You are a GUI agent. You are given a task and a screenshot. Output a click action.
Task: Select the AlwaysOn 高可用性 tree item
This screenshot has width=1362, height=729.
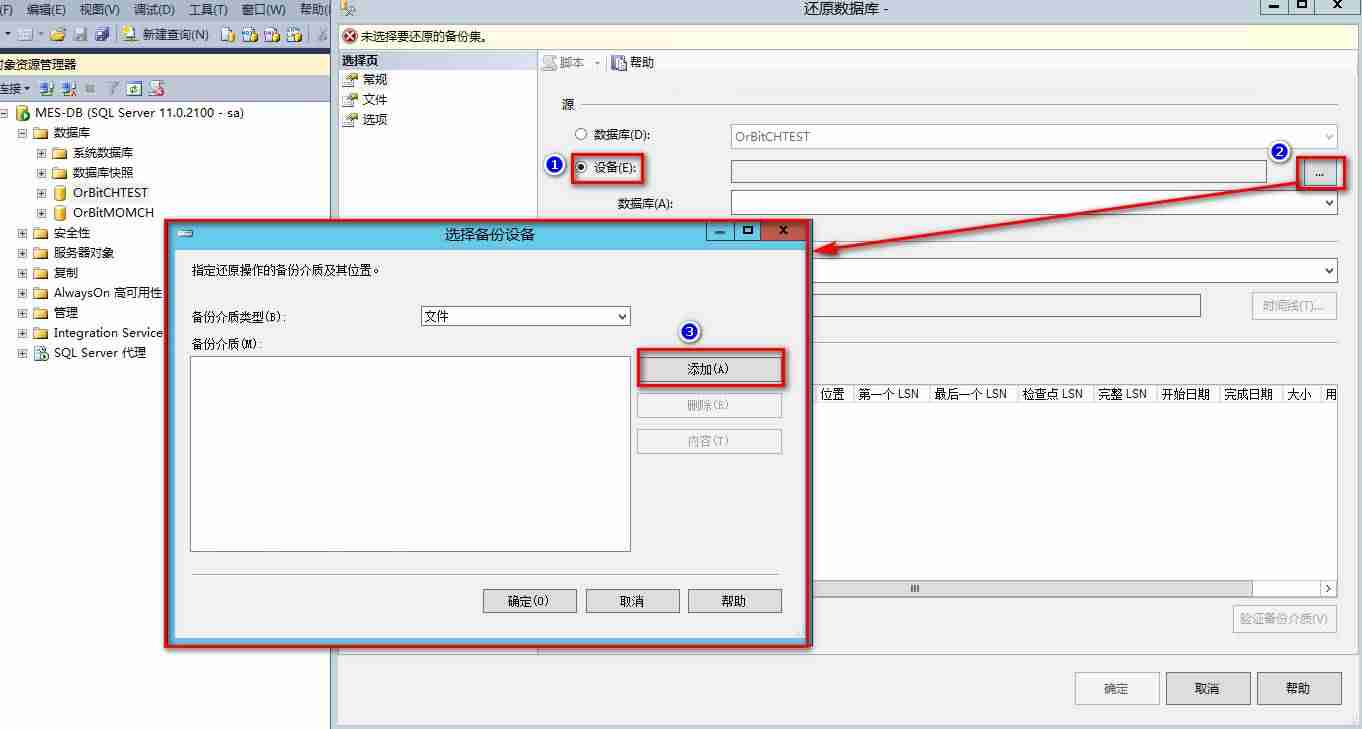click(x=108, y=293)
